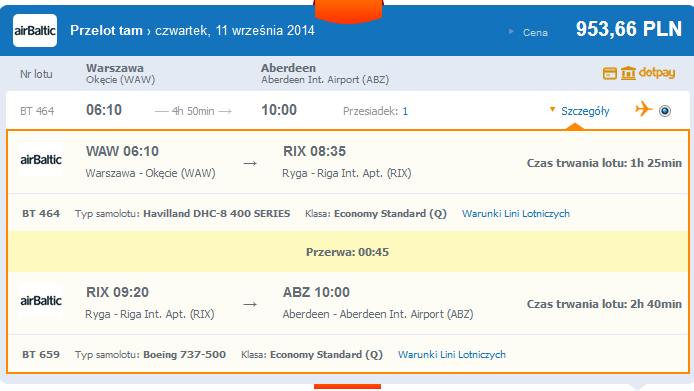Click the dotpay logo

point(656,73)
